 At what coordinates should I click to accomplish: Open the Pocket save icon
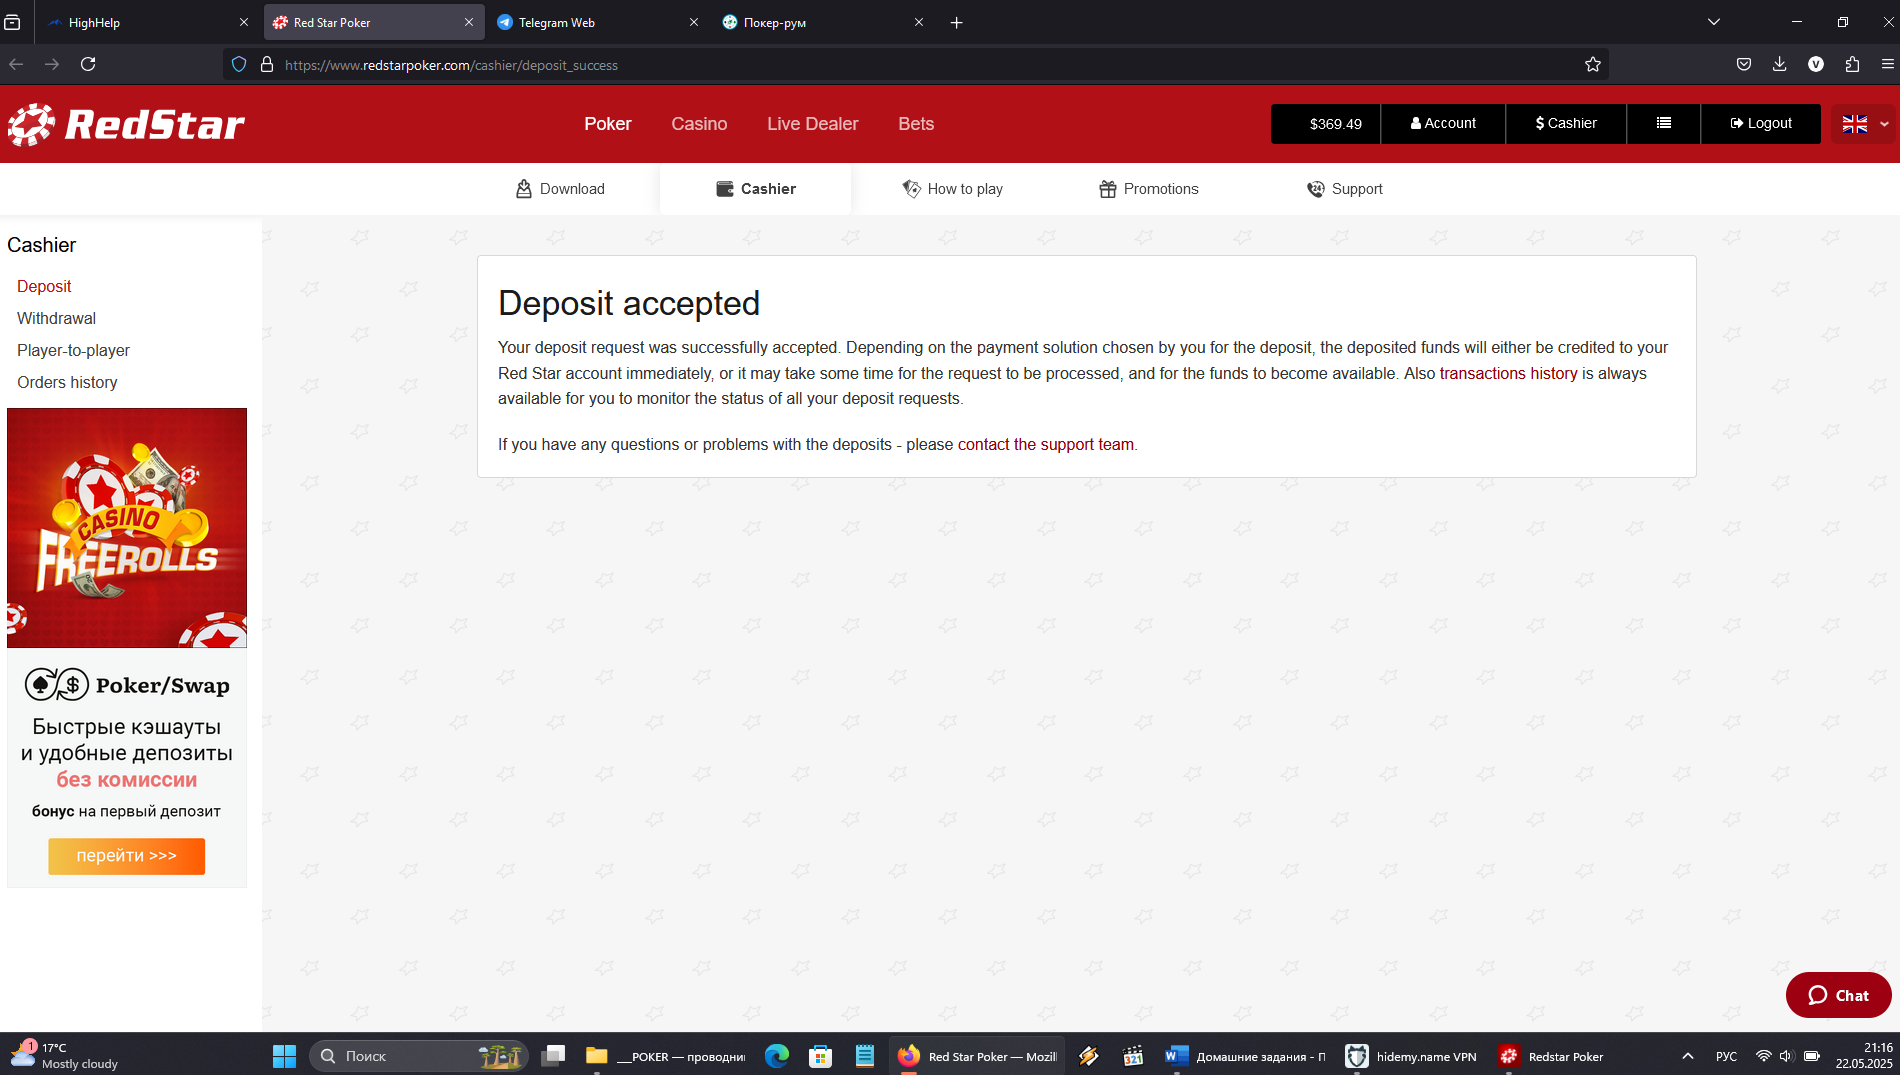pyautogui.click(x=1744, y=64)
